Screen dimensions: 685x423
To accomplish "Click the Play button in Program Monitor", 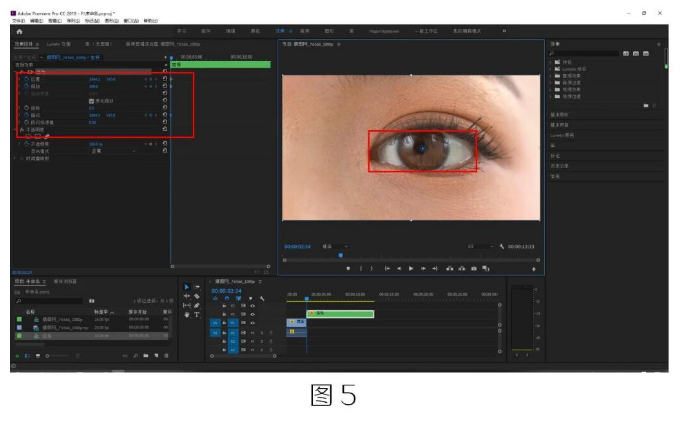I will 410,268.
